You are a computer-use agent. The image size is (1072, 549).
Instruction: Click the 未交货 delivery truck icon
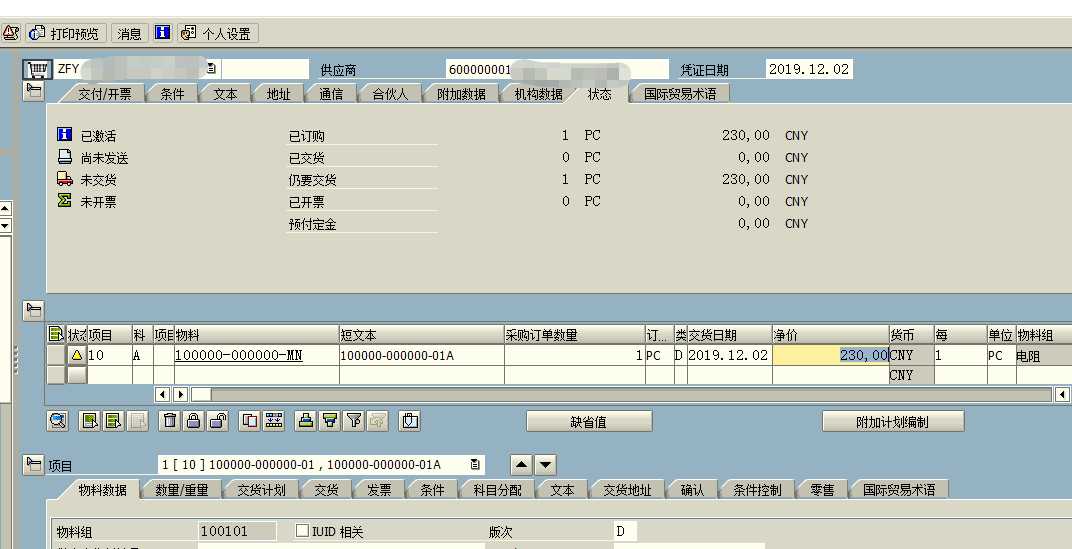pyautogui.click(x=65, y=178)
